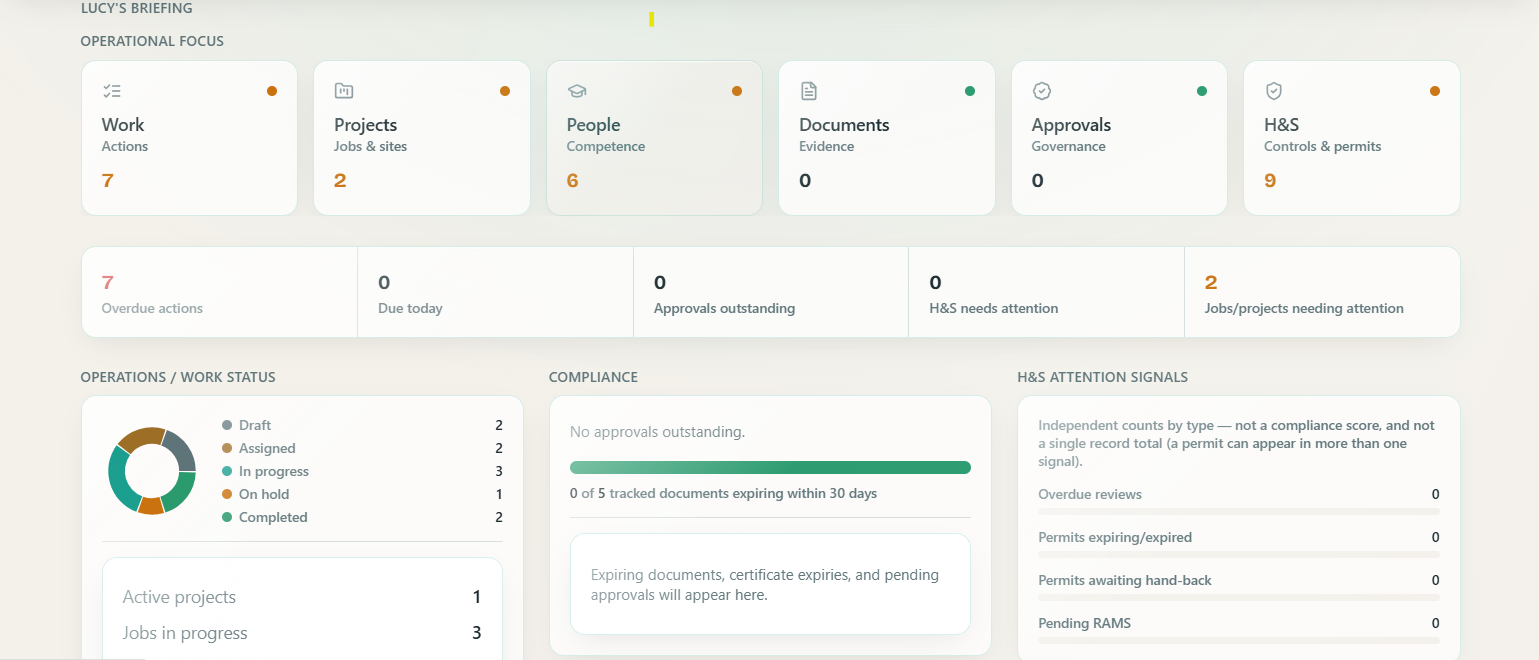The height and width of the screenshot is (660, 1539).
Task: Click the green status dot on Approvals card
Action: coord(1202,91)
